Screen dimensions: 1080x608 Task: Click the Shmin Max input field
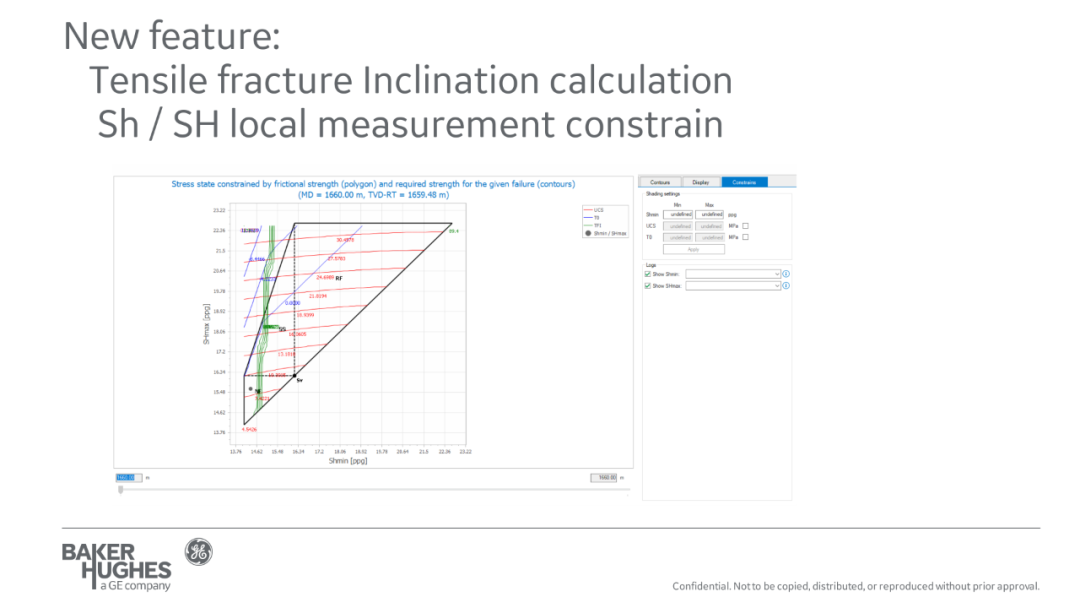pyautogui.click(x=709, y=215)
